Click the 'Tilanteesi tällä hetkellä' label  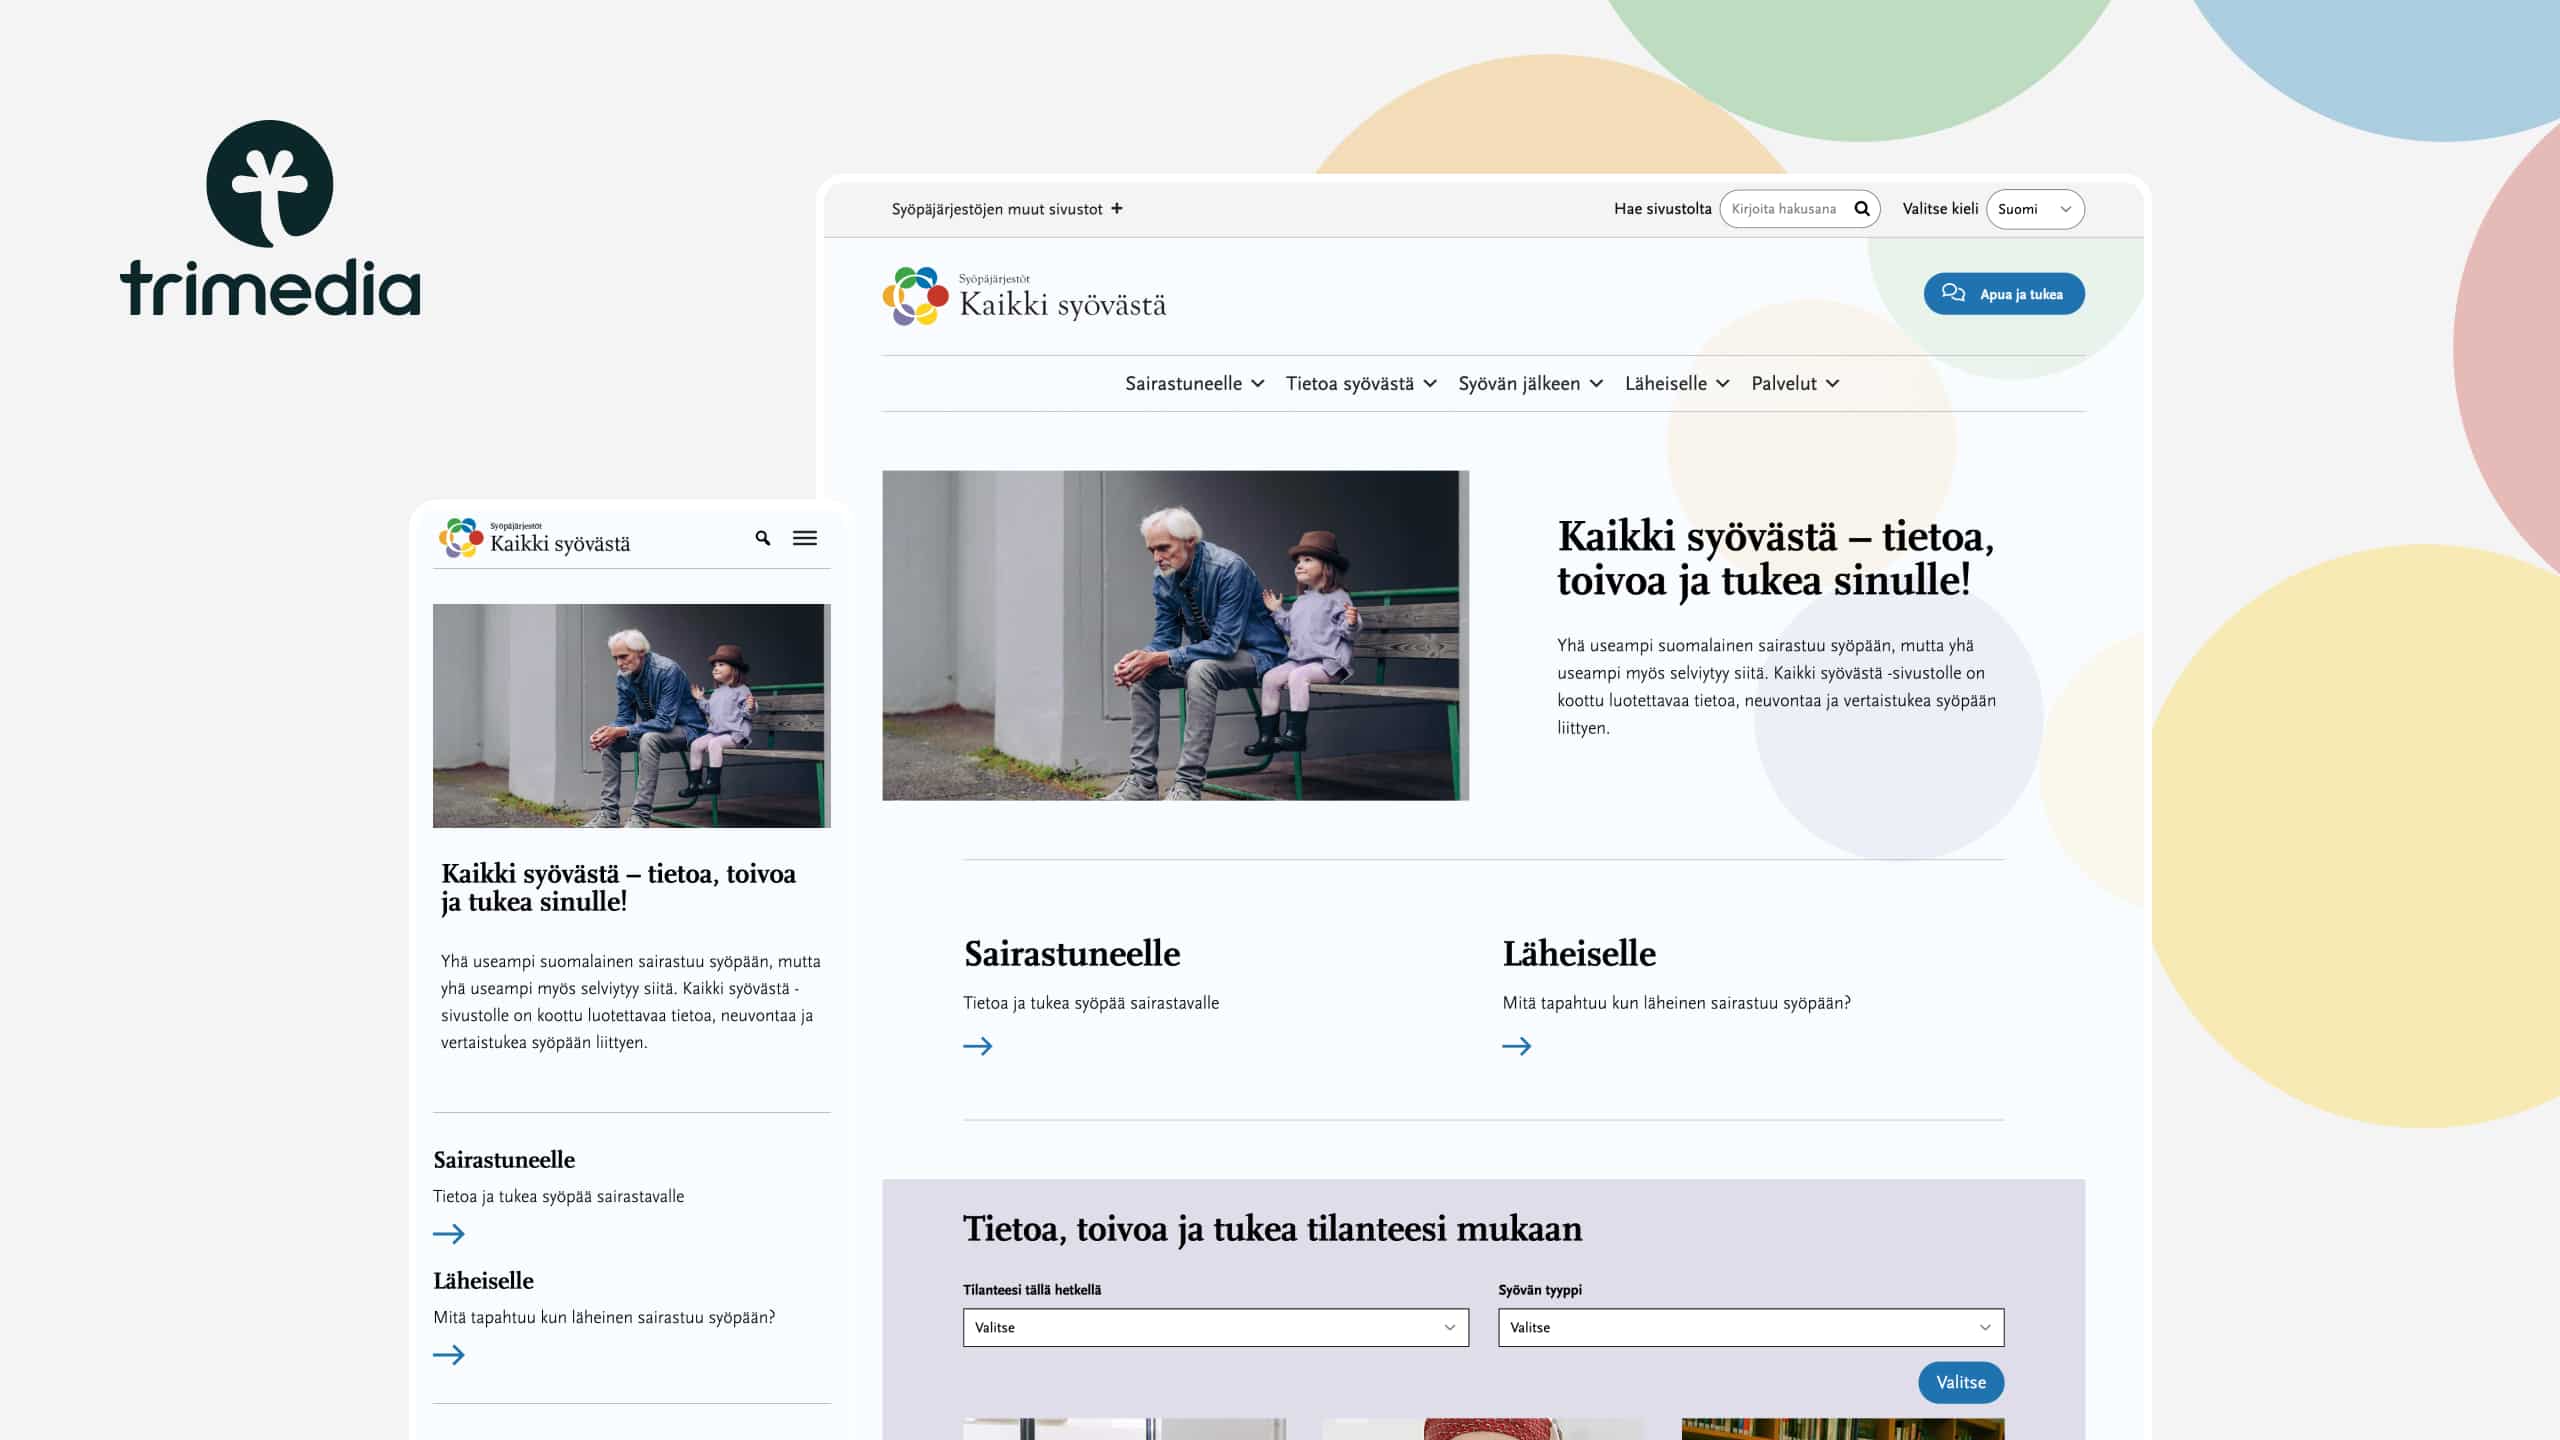1032,1290
